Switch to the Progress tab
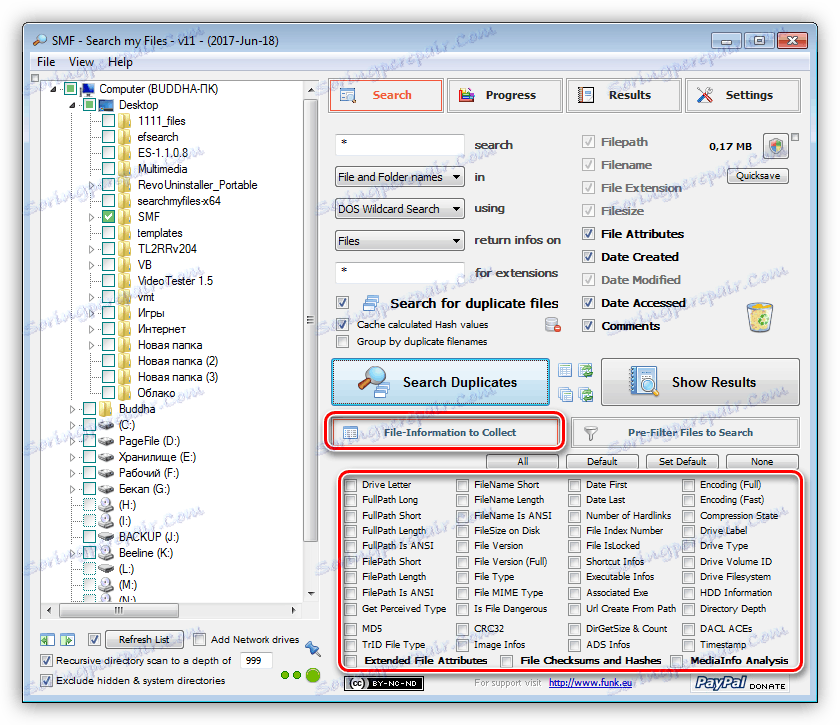This screenshot has height=725, width=840. coord(505,95)
